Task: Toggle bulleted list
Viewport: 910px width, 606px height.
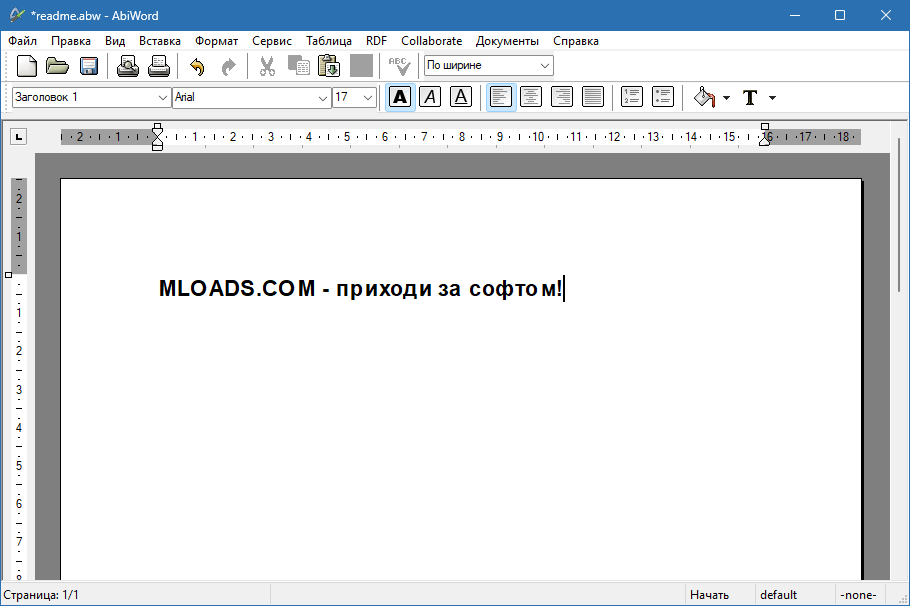Action: point(662,97)
